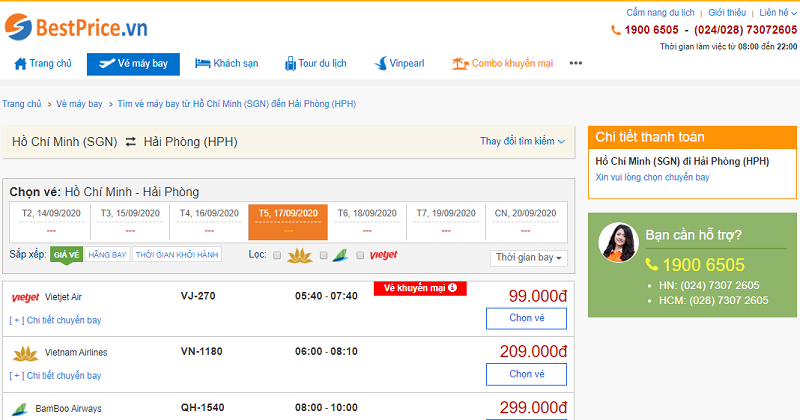800x420 pixels.
Task: Click the Chi tiết thanh toán header
Action: (x=692, y=137)
